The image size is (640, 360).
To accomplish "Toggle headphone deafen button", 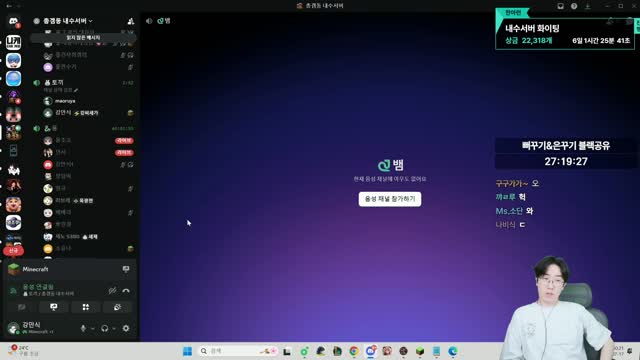I will [x=104, y=328].
